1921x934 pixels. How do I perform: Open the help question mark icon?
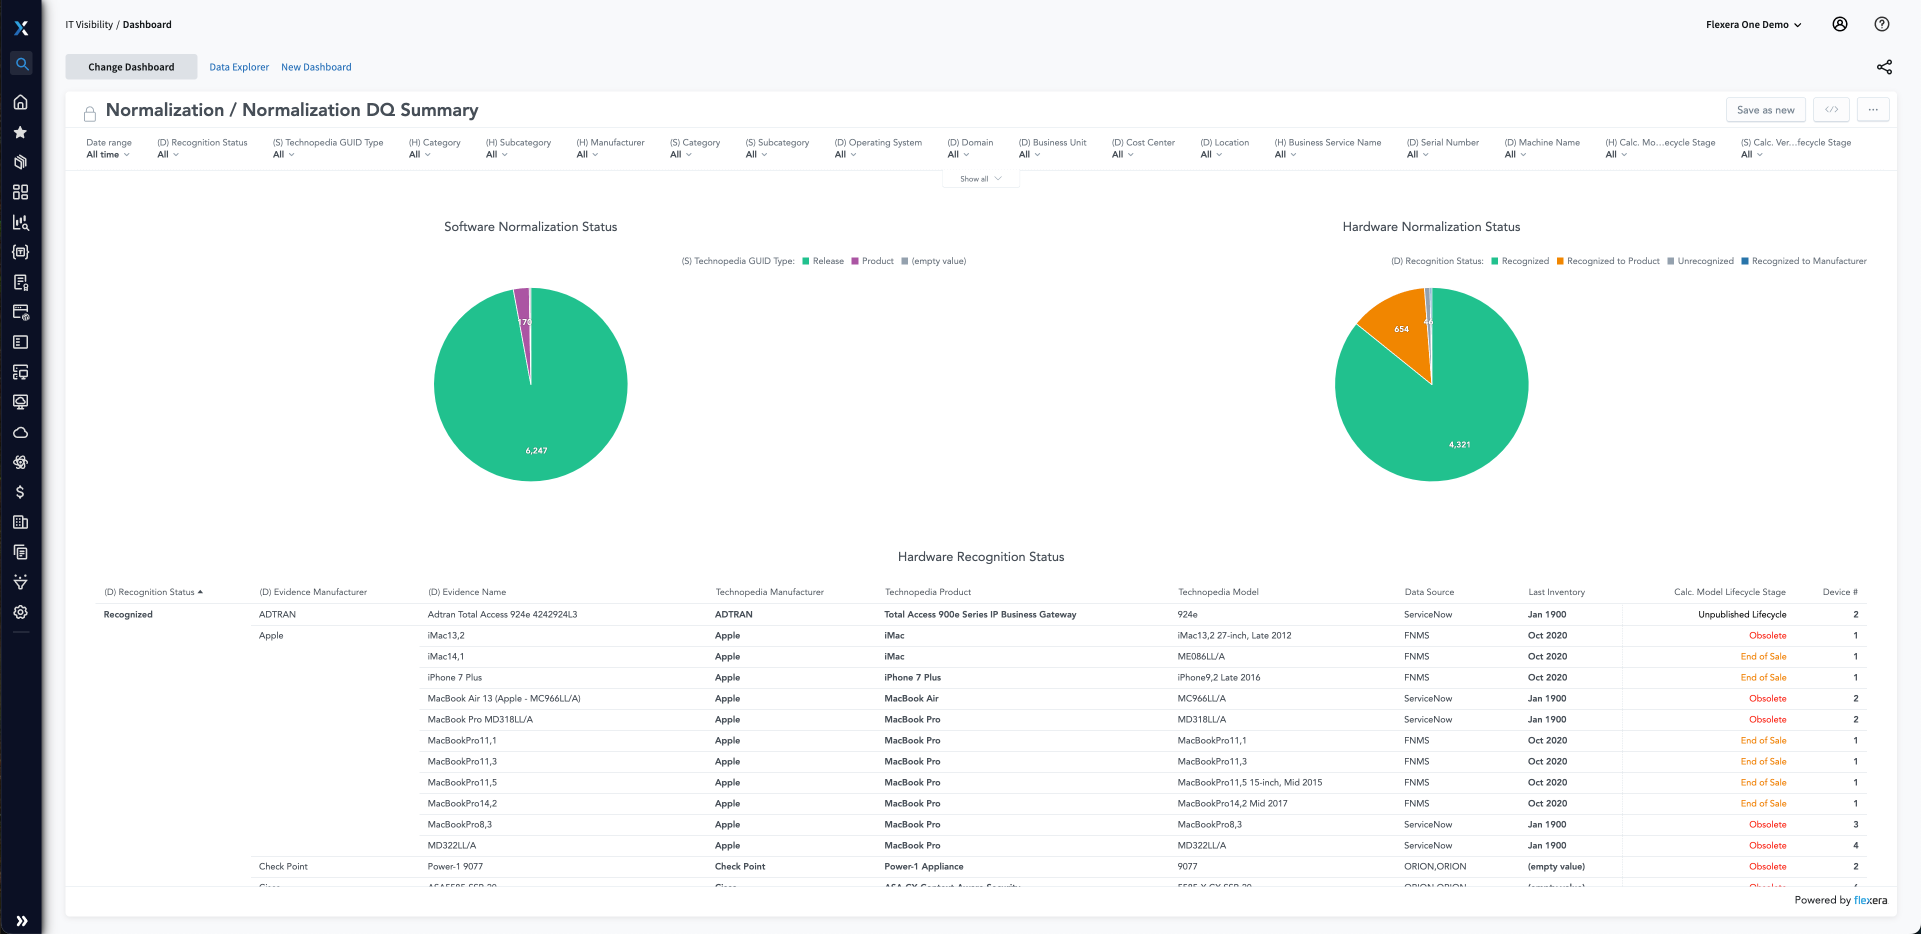(1882, 24)
